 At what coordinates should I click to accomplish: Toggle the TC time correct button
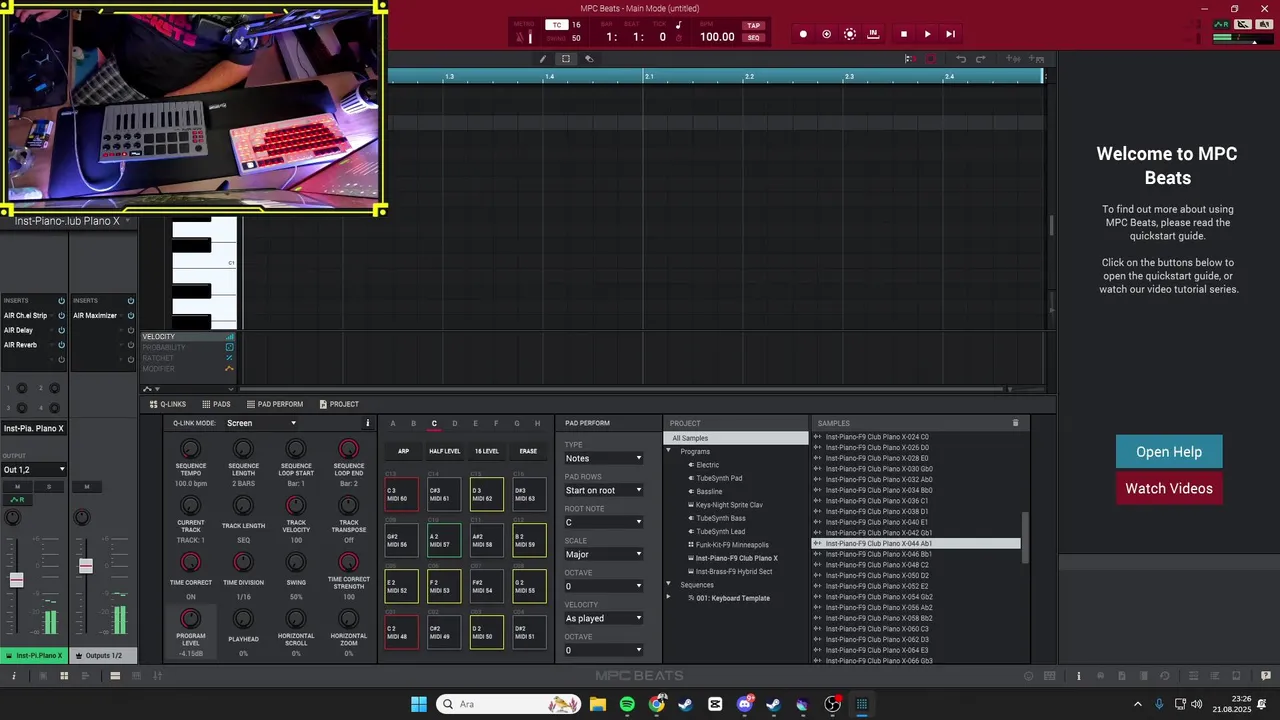557,25
